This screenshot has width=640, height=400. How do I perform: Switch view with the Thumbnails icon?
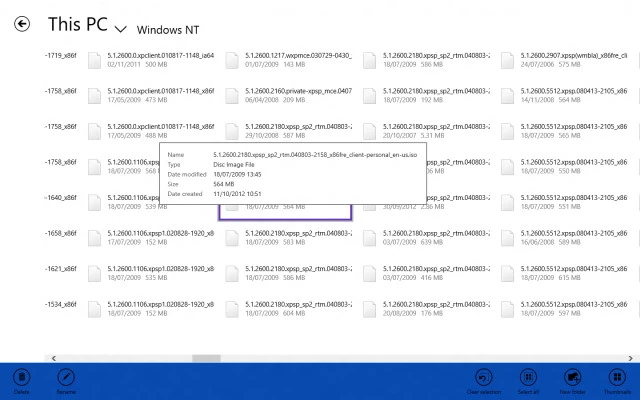pos(616,378)
